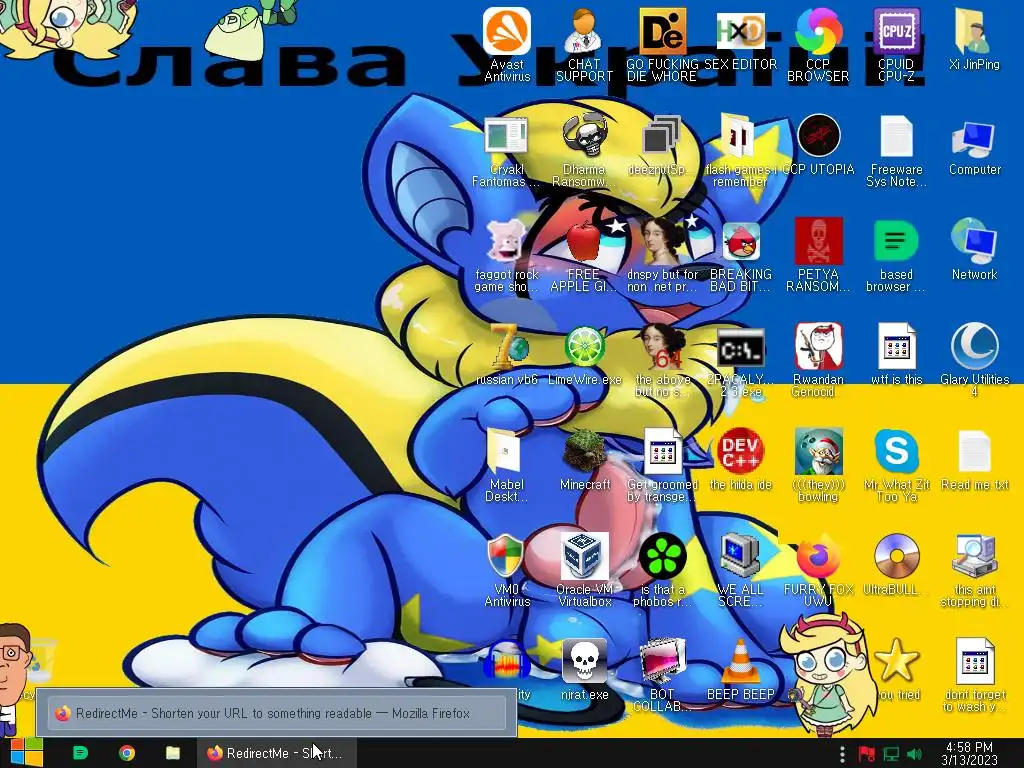Image resolution: width=1024 pixels, height=768 pixels.
Task: Show hidden tray icons overflow
Action: tap(842, 754)
